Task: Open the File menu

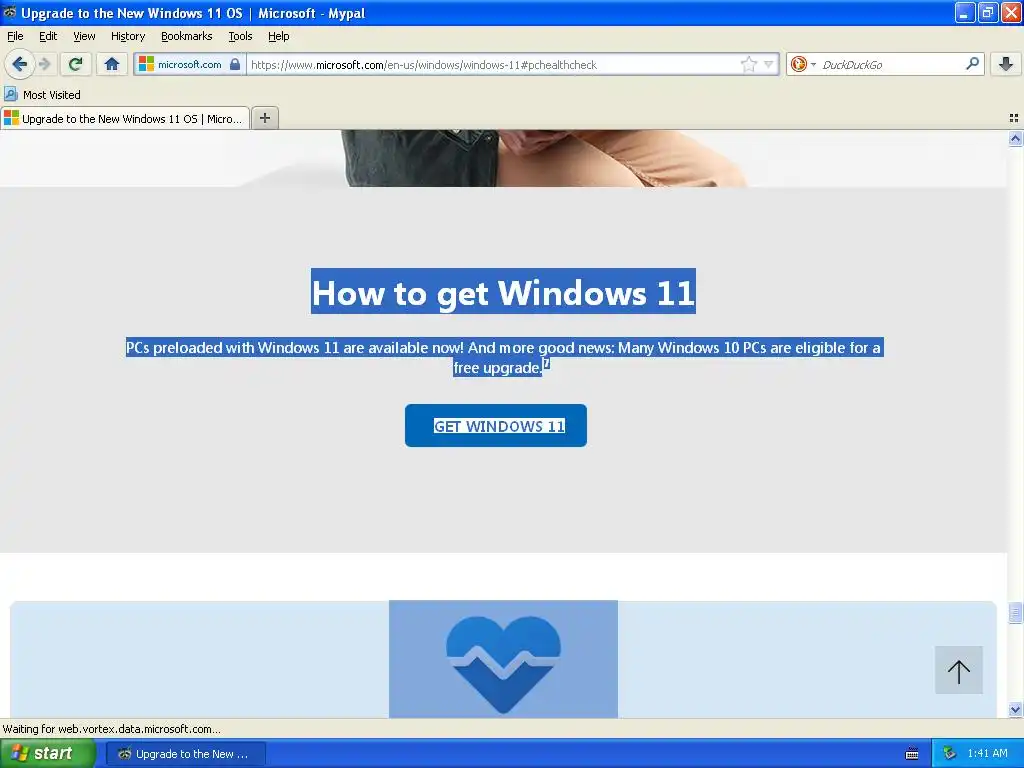Action: [x=15, y=36]
